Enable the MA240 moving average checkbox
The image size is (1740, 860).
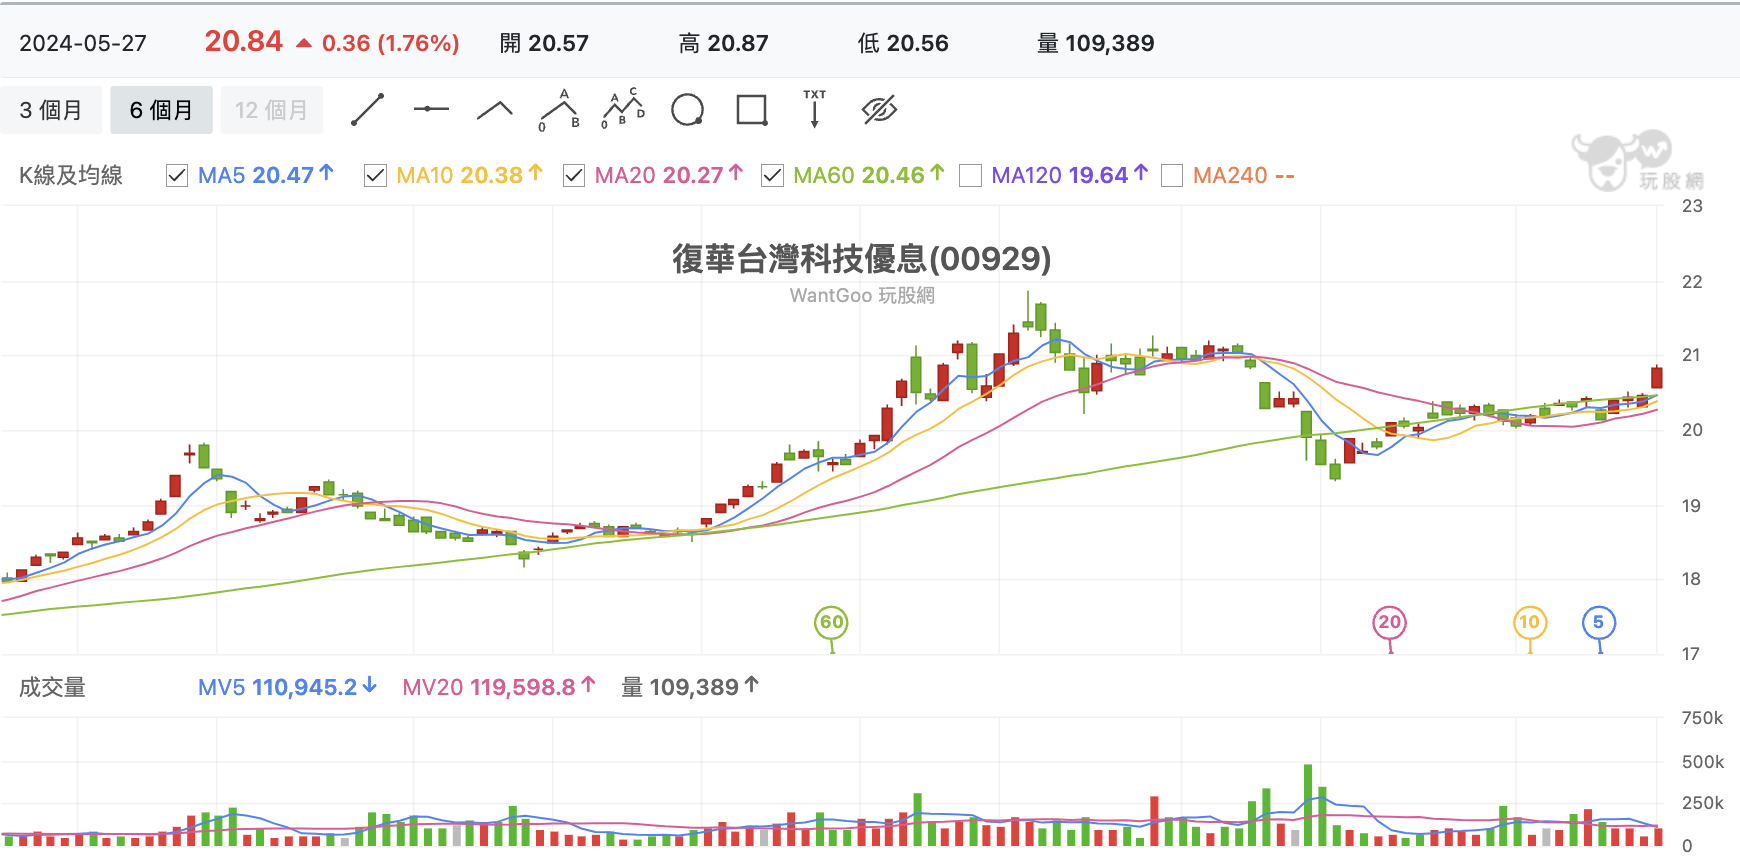click(x=1172, y=176)
